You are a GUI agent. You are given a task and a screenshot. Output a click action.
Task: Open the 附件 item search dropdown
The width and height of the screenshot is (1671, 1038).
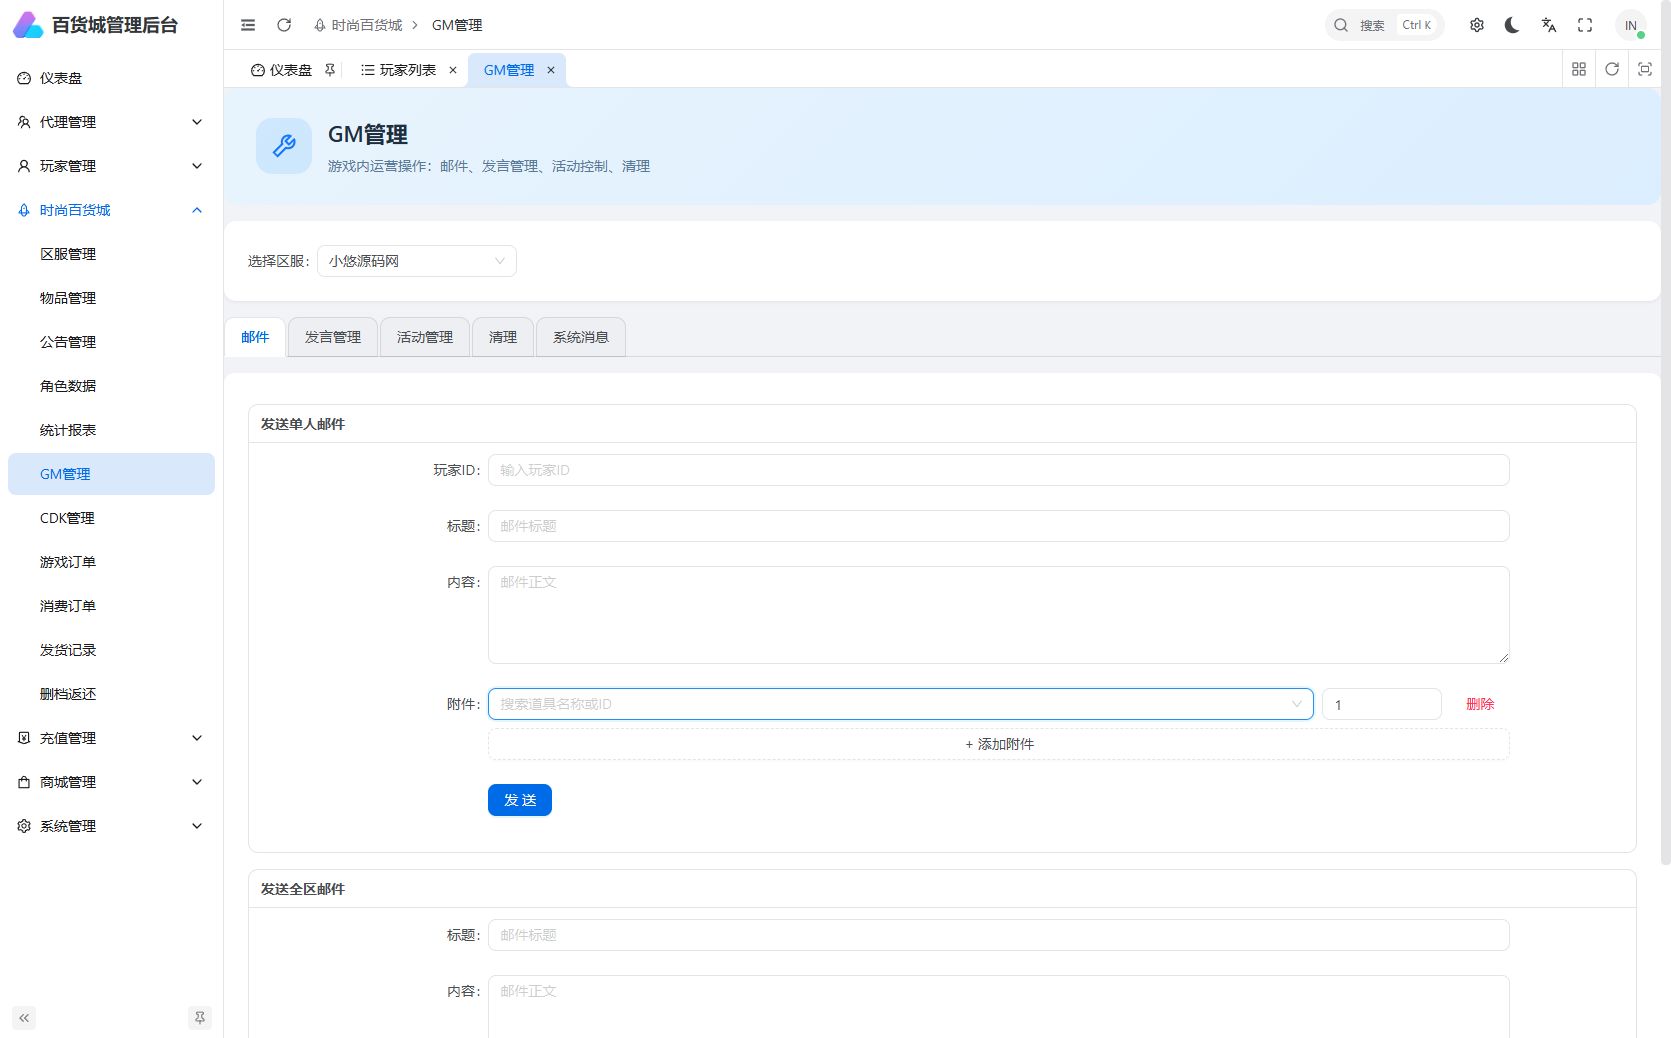[901, 704]
